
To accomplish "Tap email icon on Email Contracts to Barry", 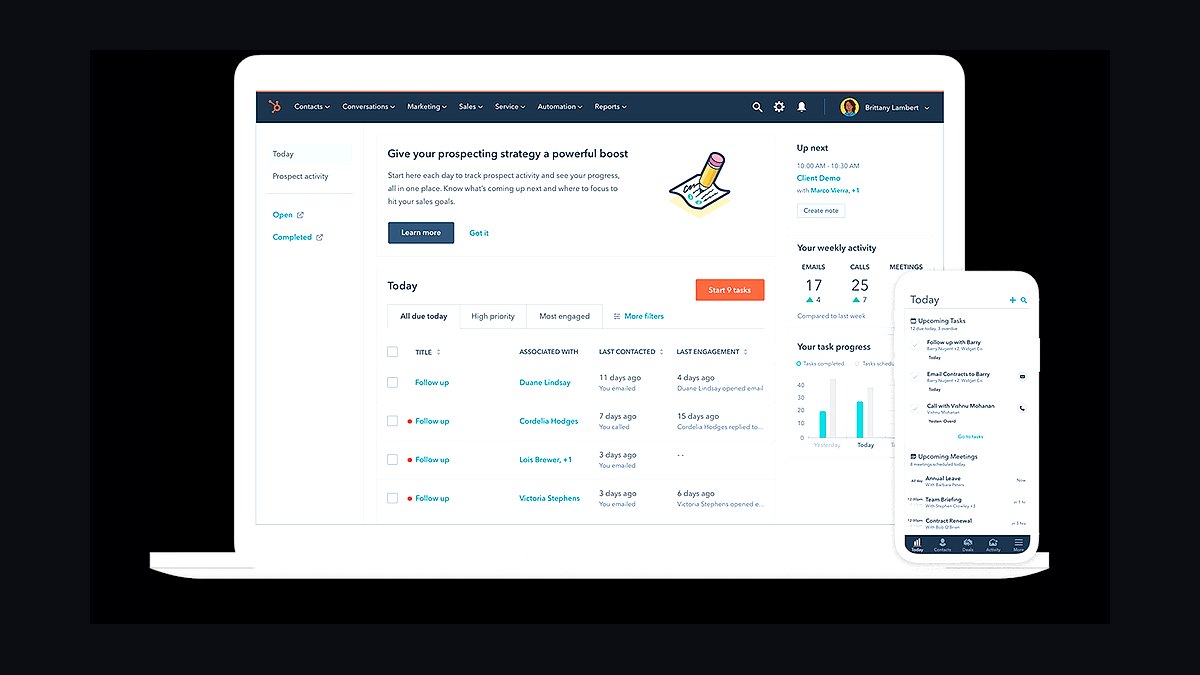I will point(1022,377).
